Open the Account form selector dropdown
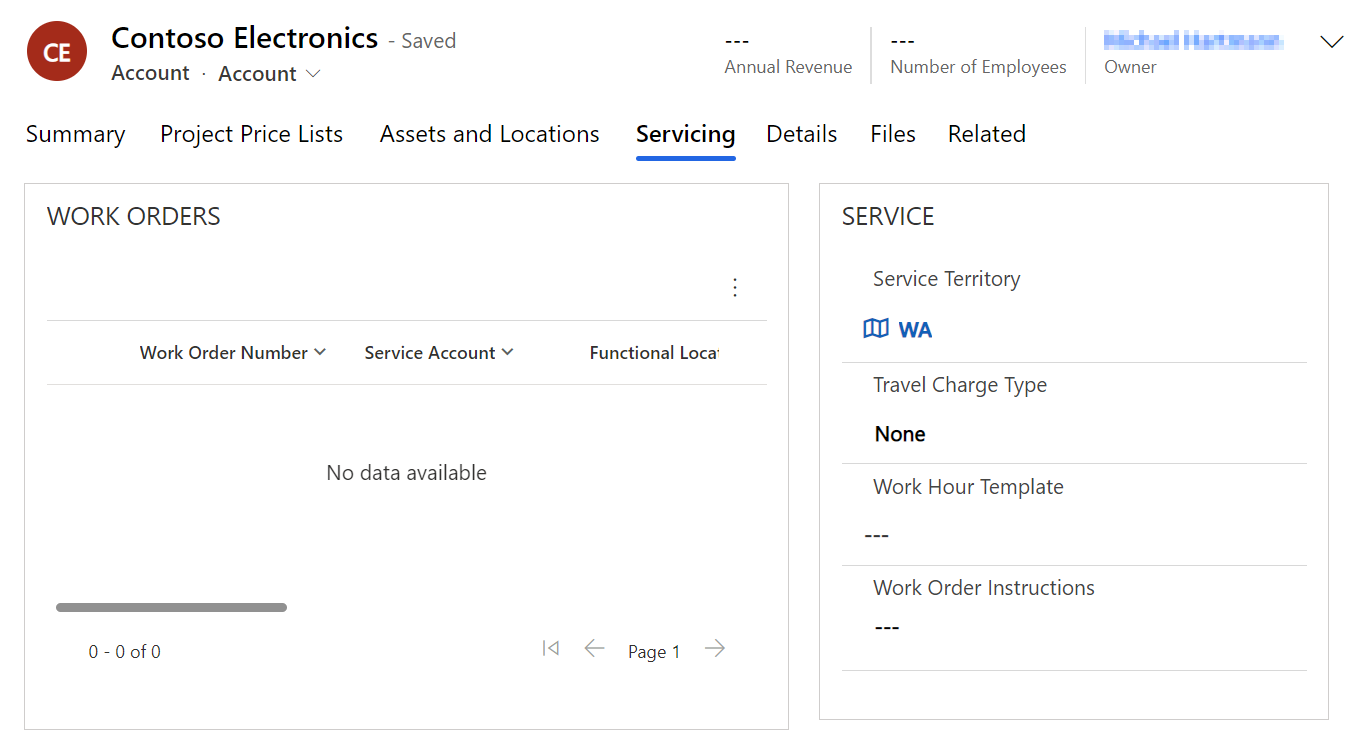 click(269, 74)
